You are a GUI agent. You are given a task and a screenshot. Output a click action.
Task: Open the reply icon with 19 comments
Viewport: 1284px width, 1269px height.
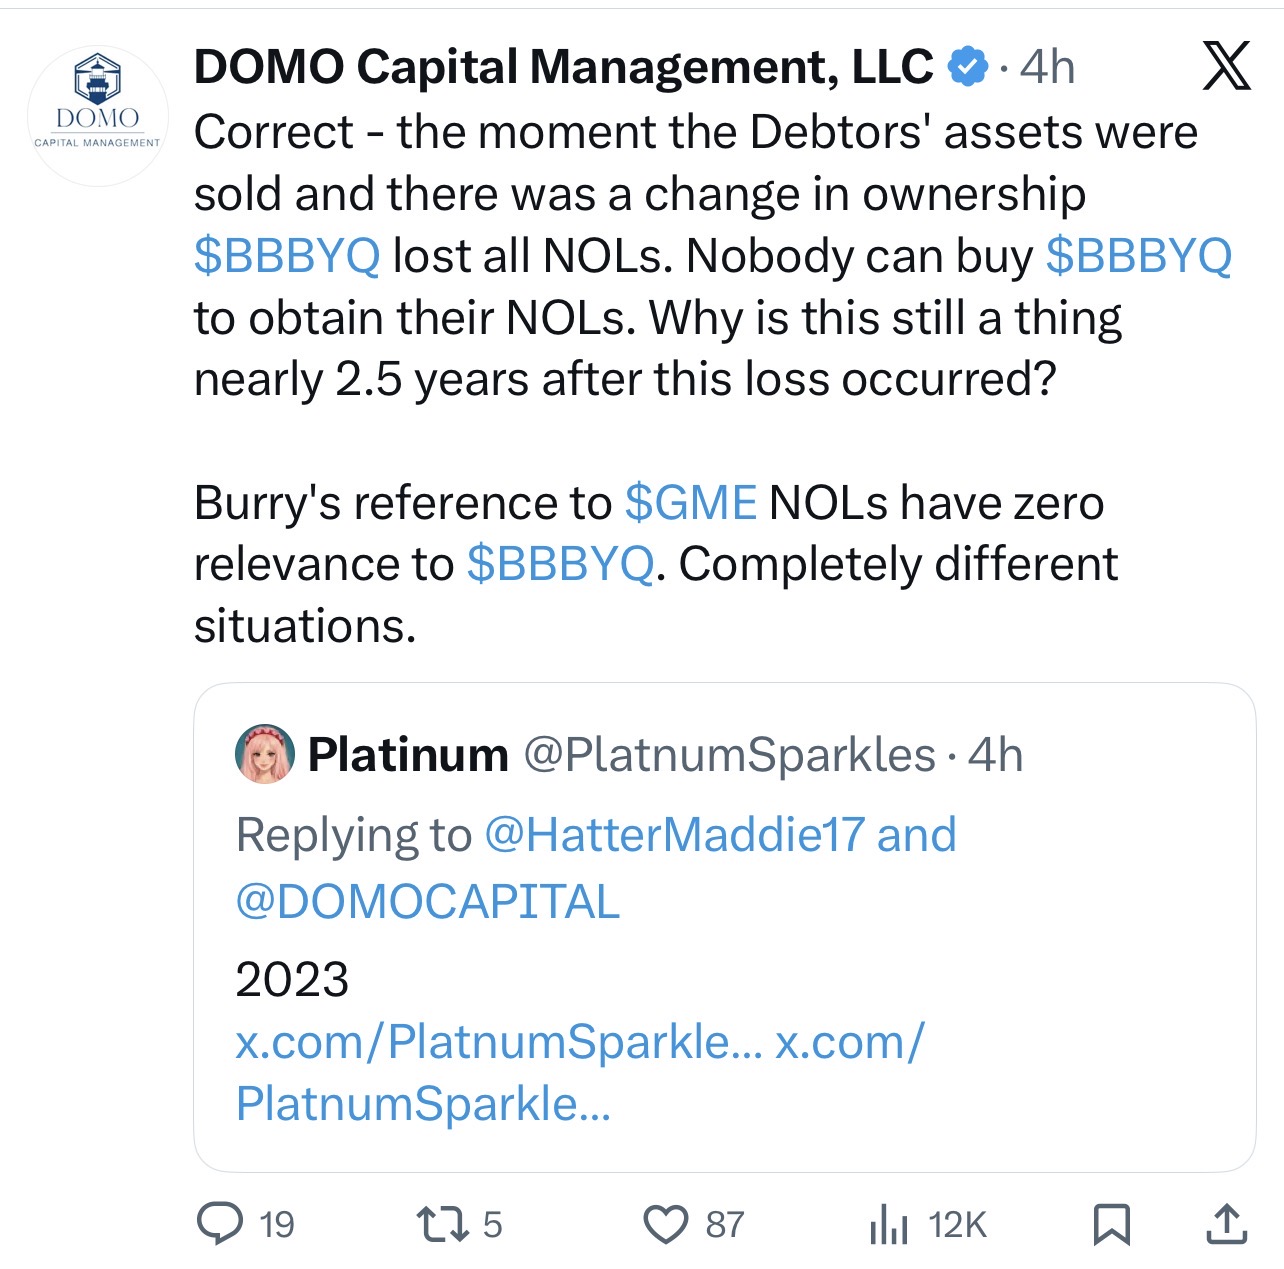click(x=220, y=1224)
